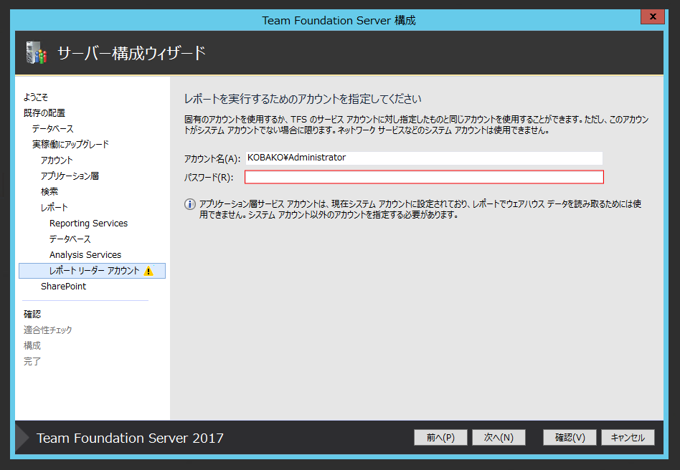This screenshot has width=680, height=470.
Task: Select the レポート step
Action: click(54, 208)
